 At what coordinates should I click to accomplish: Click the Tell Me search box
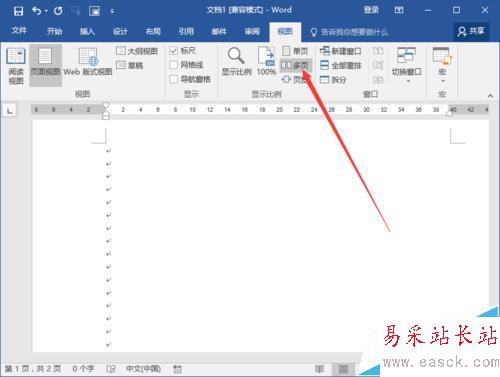coord(349,32)
